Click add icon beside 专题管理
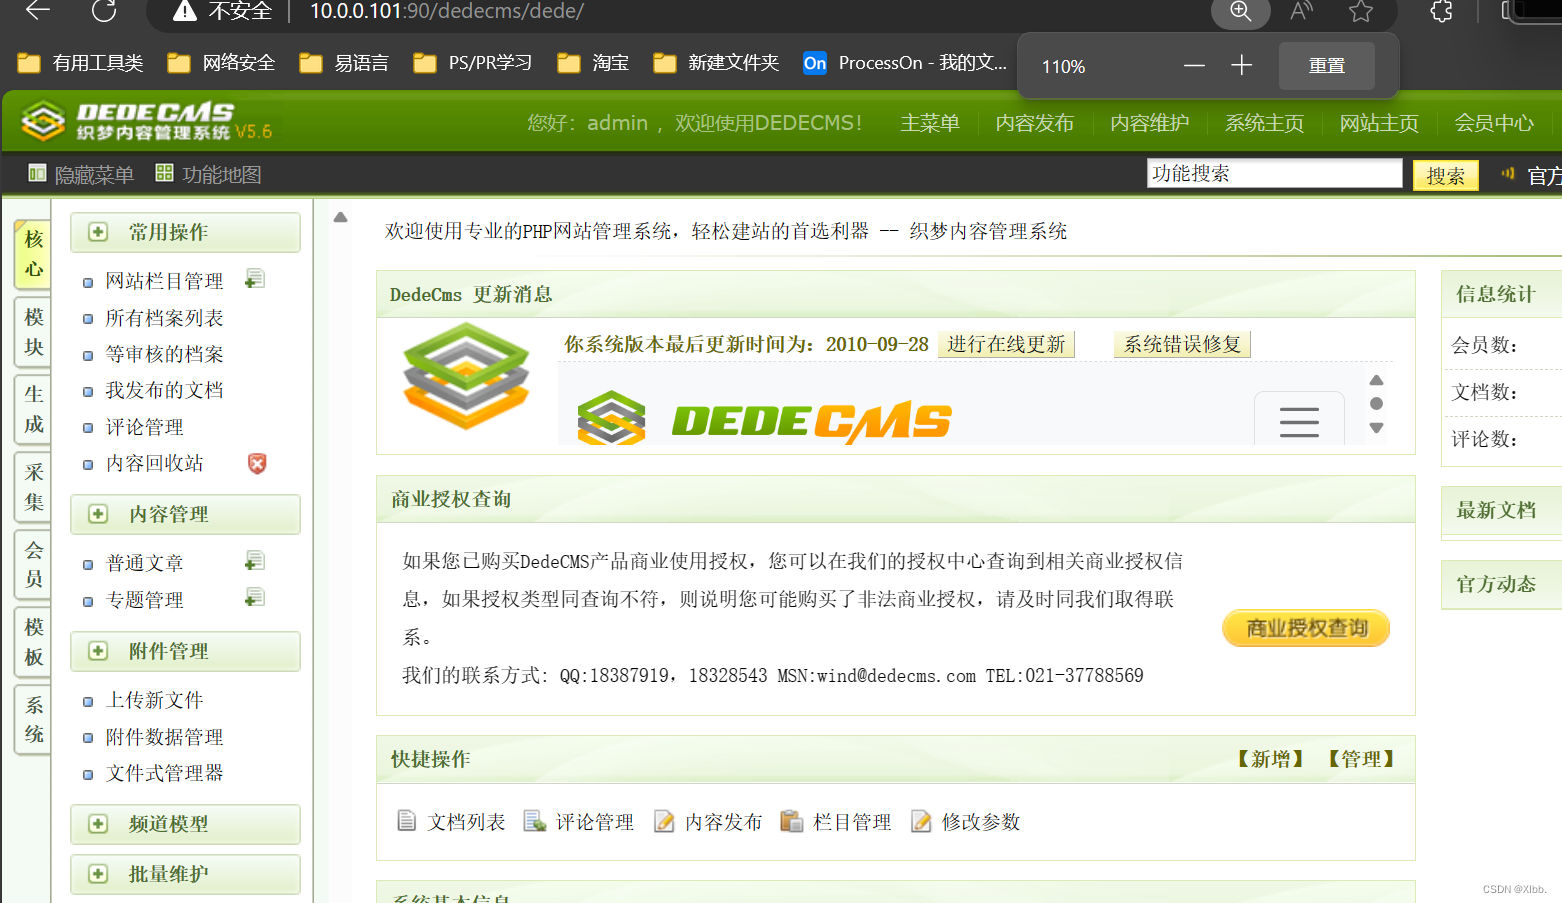This screenshot has height=903, width=1562. (255, 597)
